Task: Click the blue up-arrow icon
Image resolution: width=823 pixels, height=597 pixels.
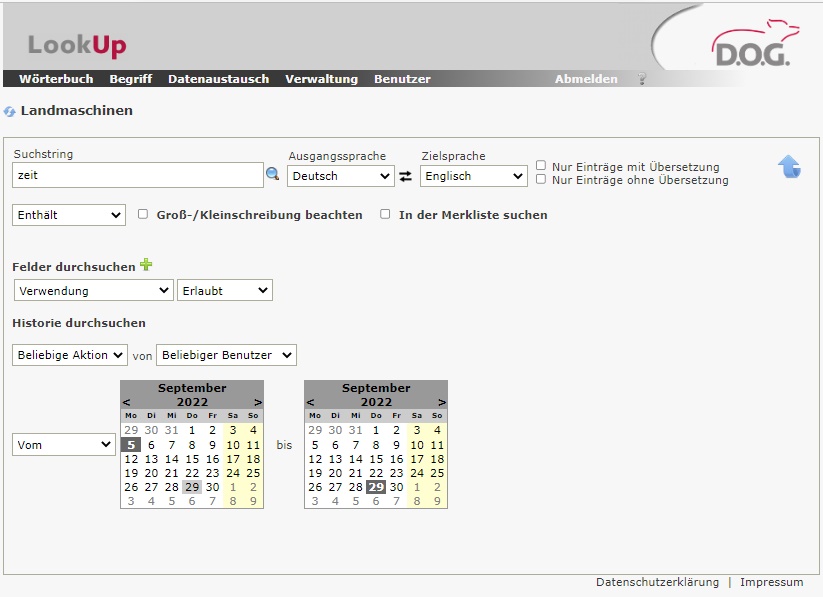Action: tap(789, 167)
